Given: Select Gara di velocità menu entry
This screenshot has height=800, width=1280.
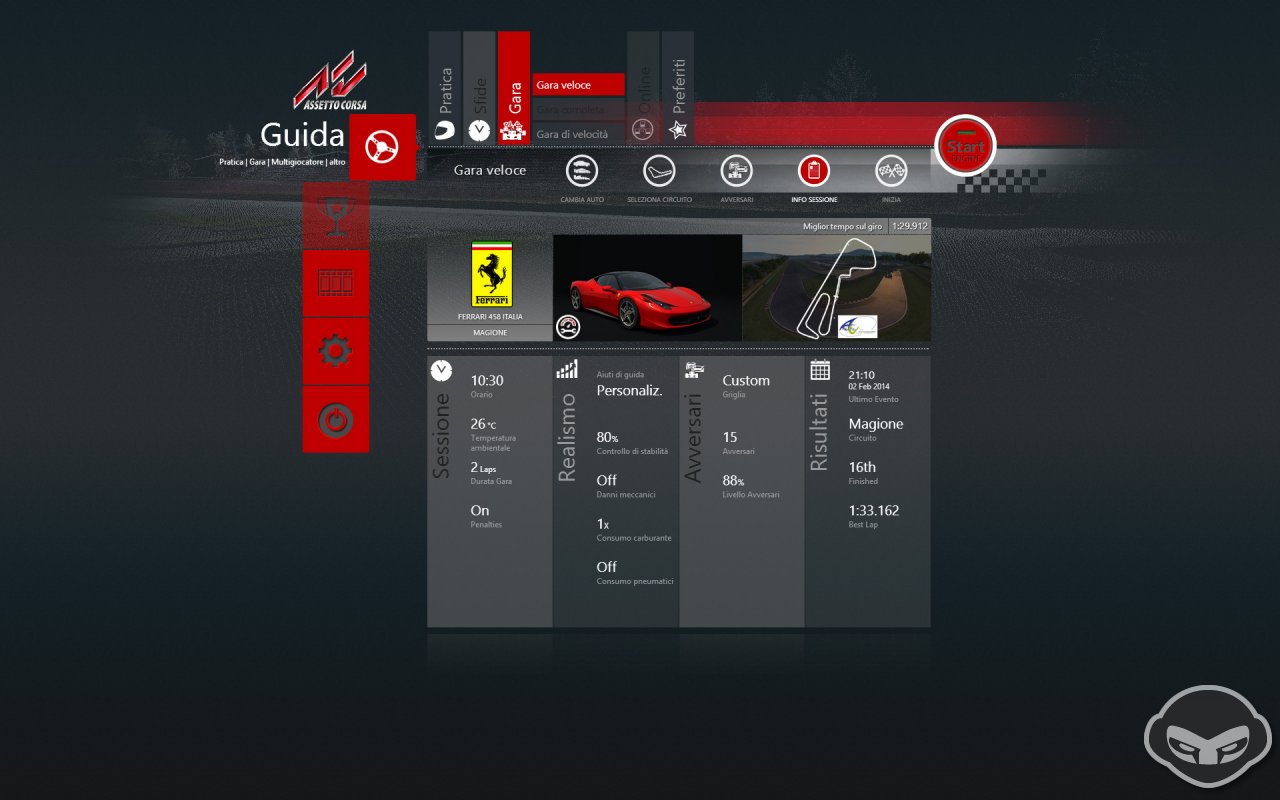Looking at the screenshot, I should (578, 133).
